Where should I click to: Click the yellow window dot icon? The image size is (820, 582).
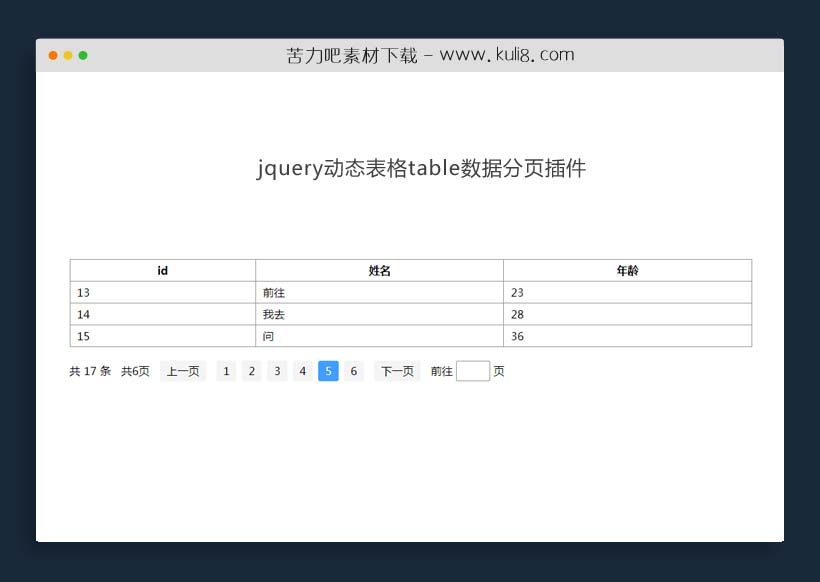(66, 56)
